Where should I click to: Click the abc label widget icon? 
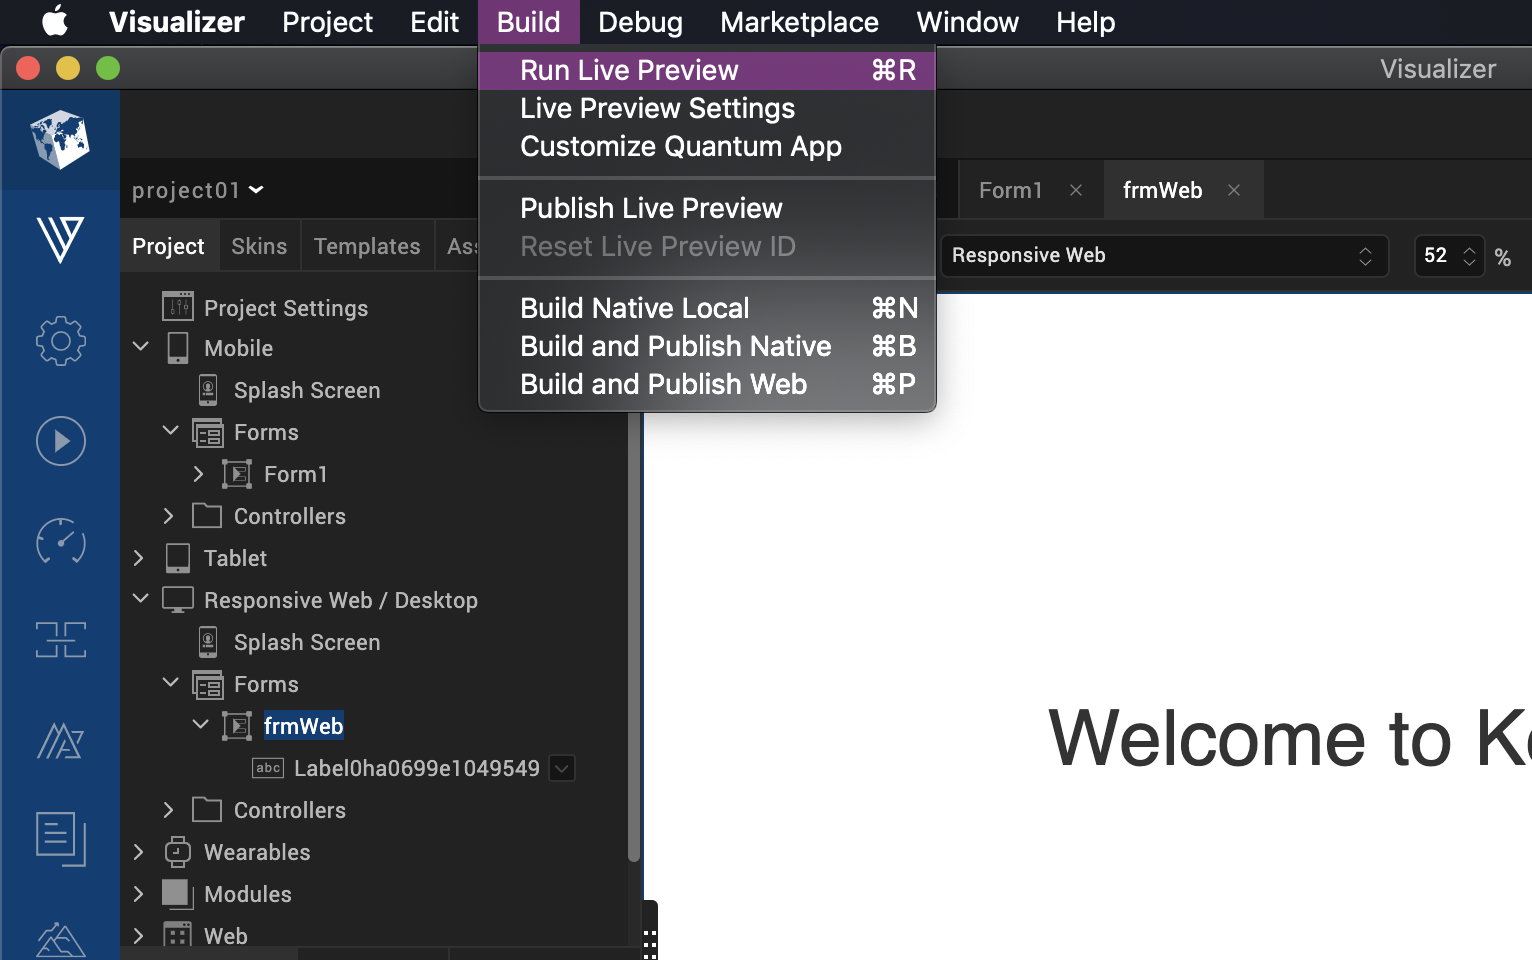[267, 768]
